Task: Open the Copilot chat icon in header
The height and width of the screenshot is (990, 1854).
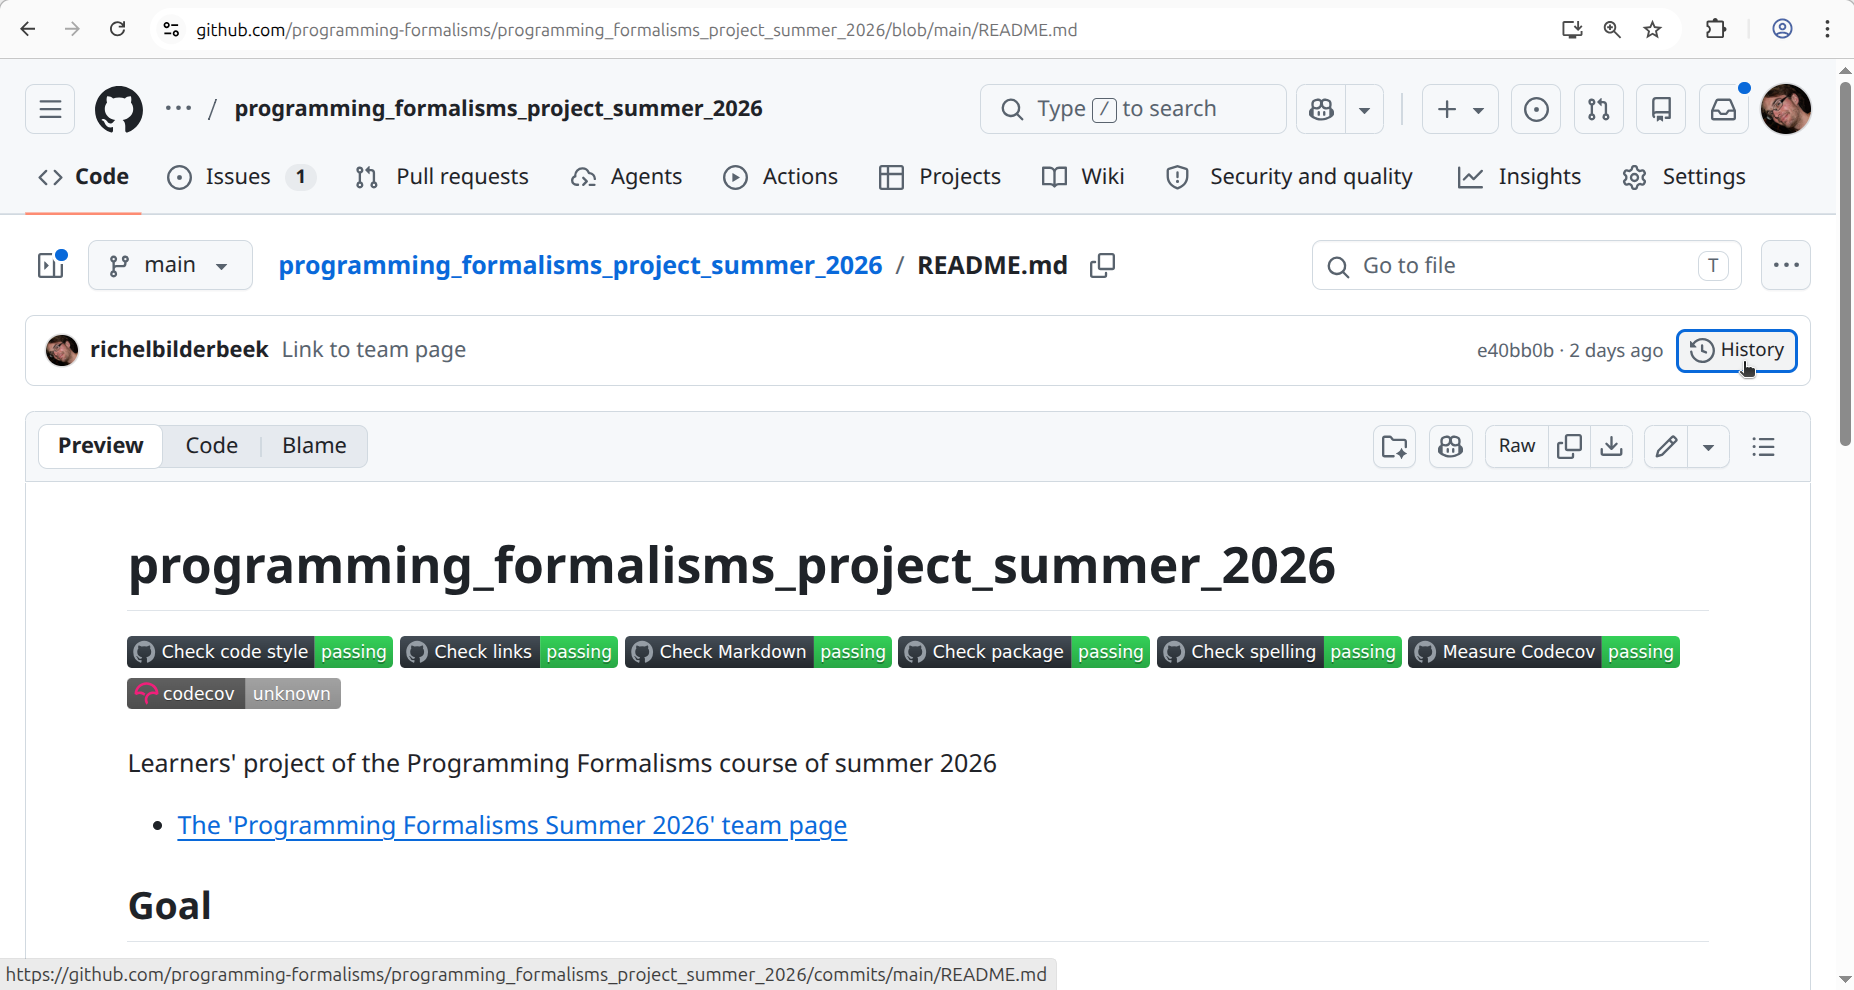Action: (1321, 109)
